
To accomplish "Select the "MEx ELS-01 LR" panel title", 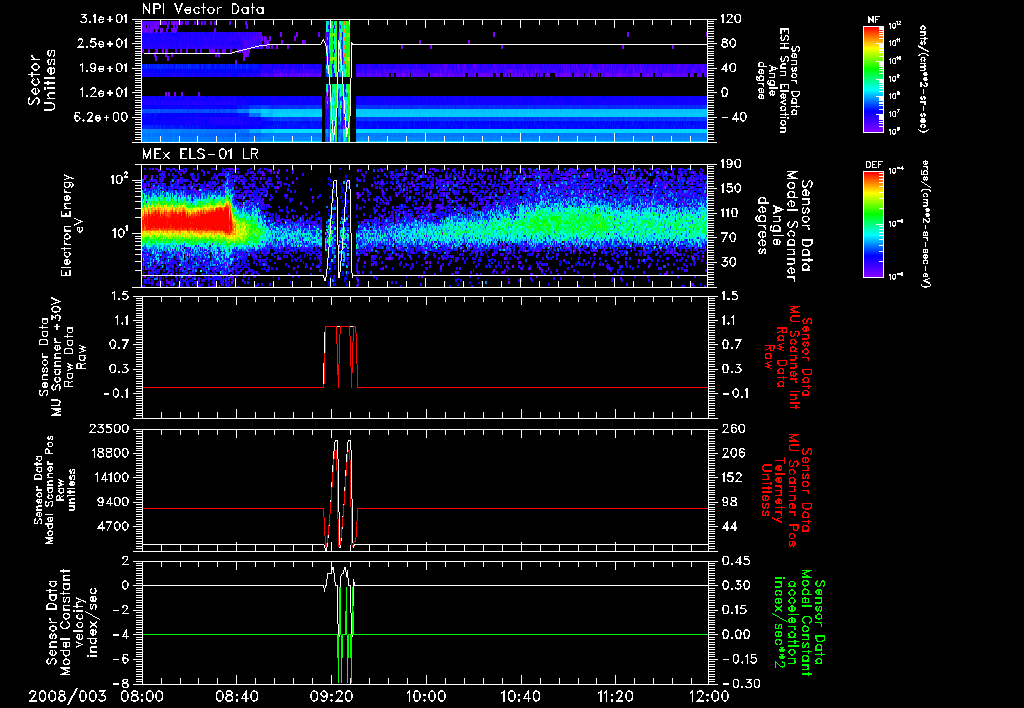I will [200, 155].
